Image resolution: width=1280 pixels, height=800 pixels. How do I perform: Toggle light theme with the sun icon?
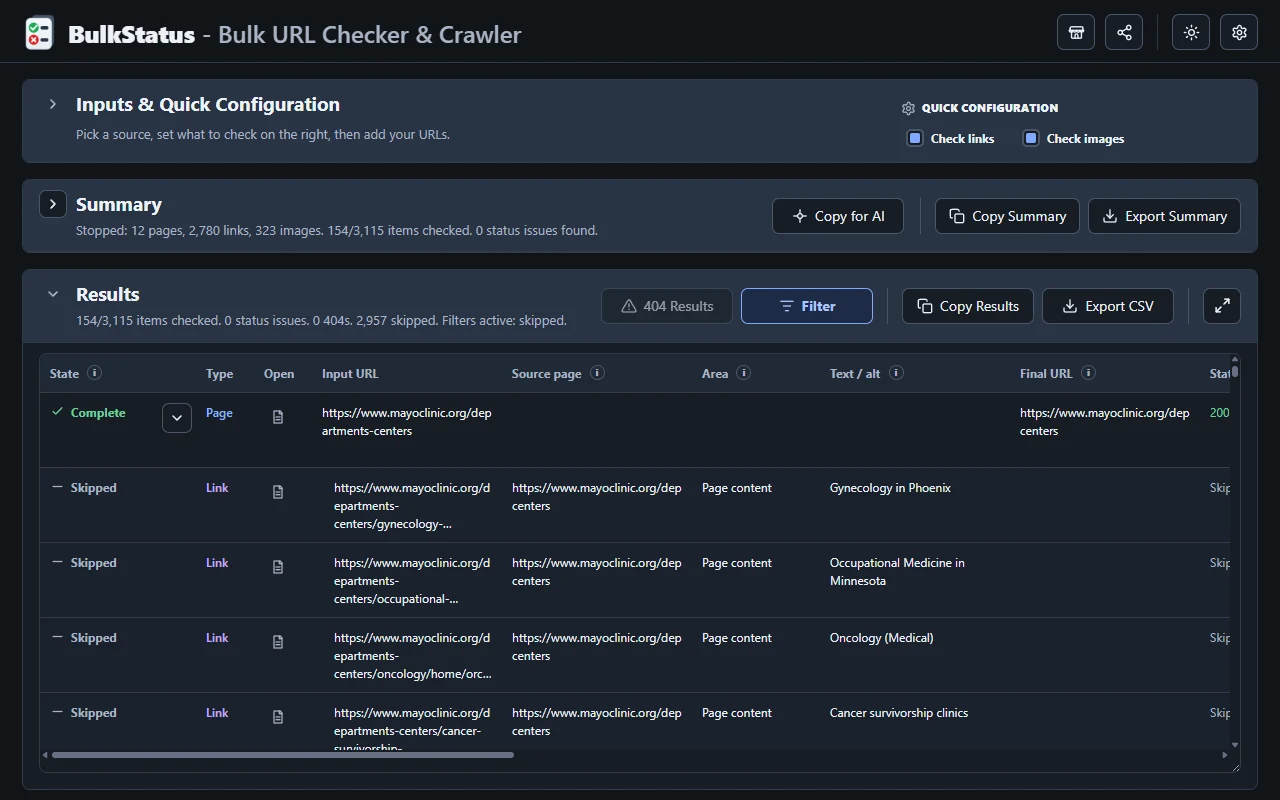[1191, 32]
